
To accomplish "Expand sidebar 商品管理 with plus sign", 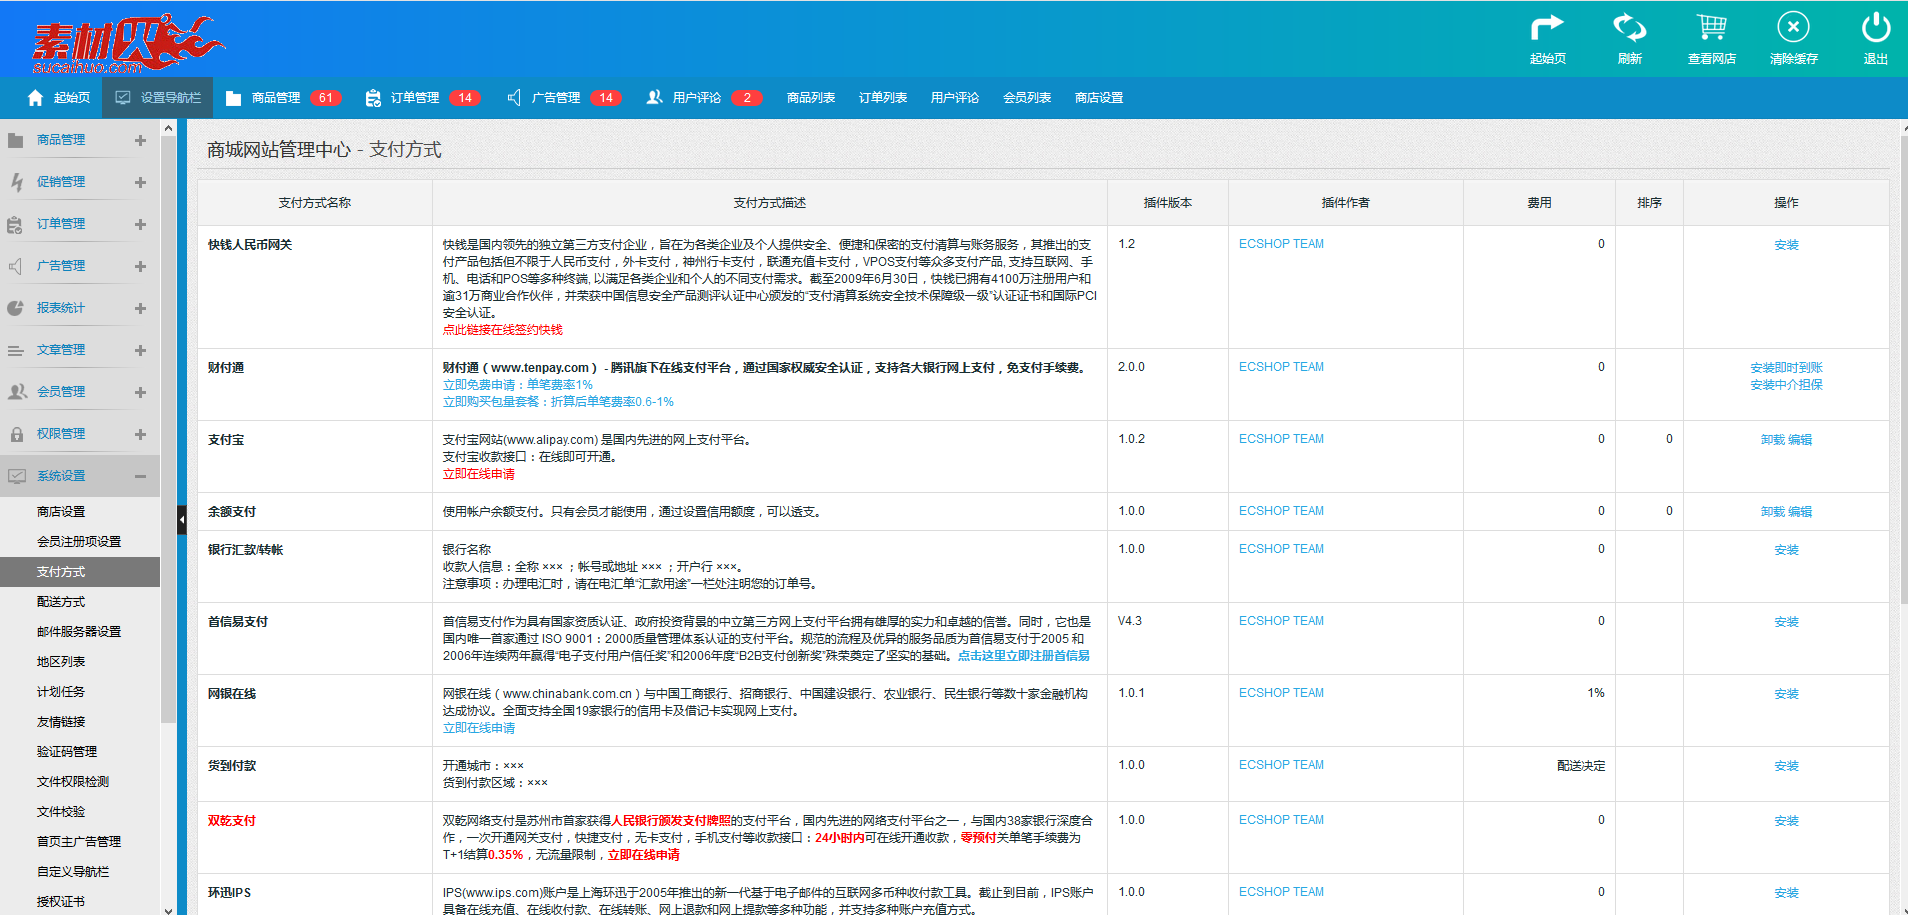I will coord(140,140).
